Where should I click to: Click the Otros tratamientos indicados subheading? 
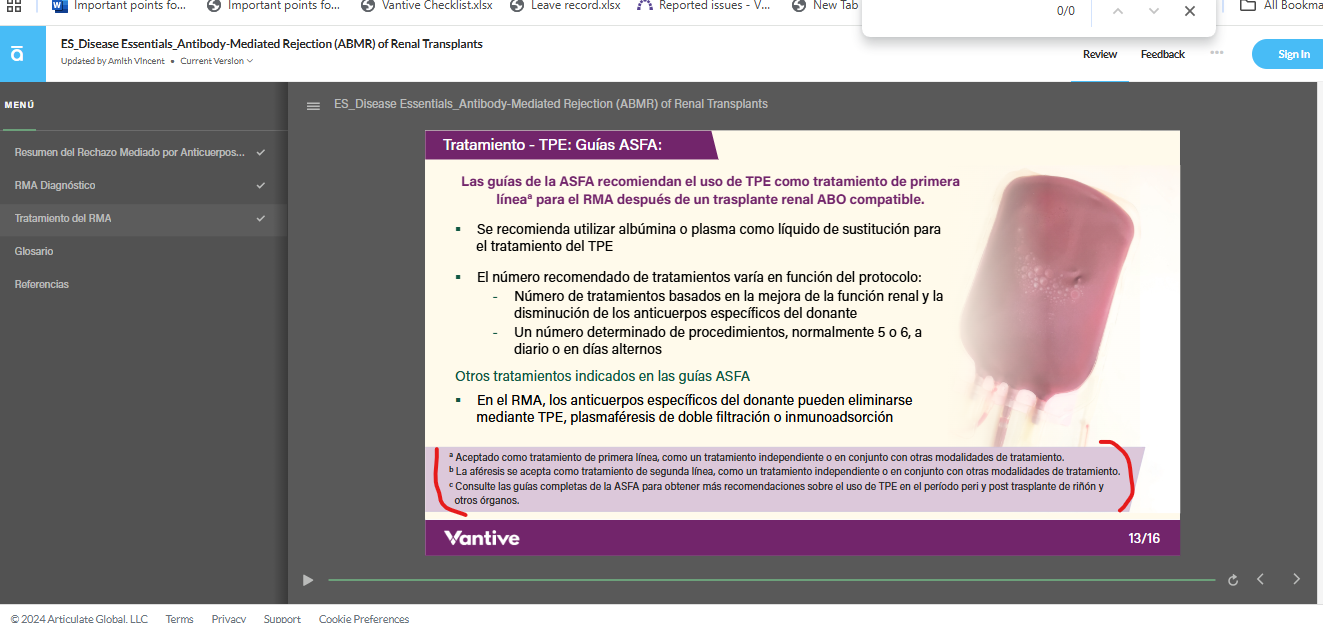(x=602, y=377)
